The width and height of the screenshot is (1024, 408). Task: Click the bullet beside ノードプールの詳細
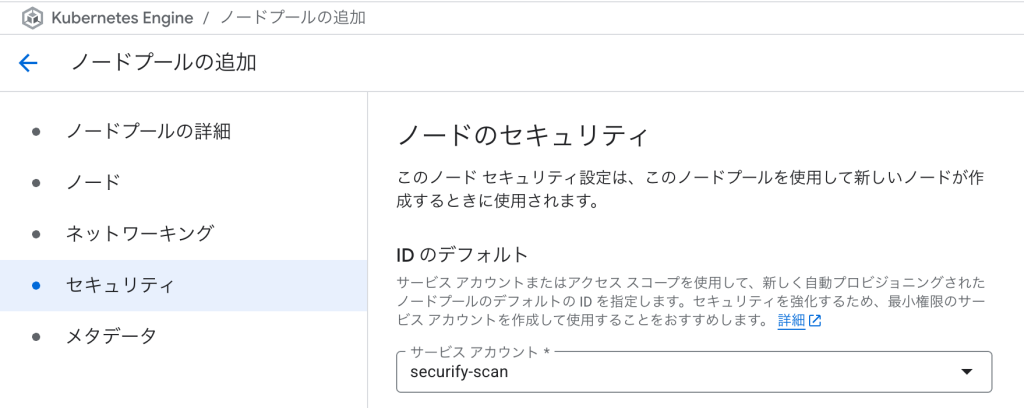point(36,131)
